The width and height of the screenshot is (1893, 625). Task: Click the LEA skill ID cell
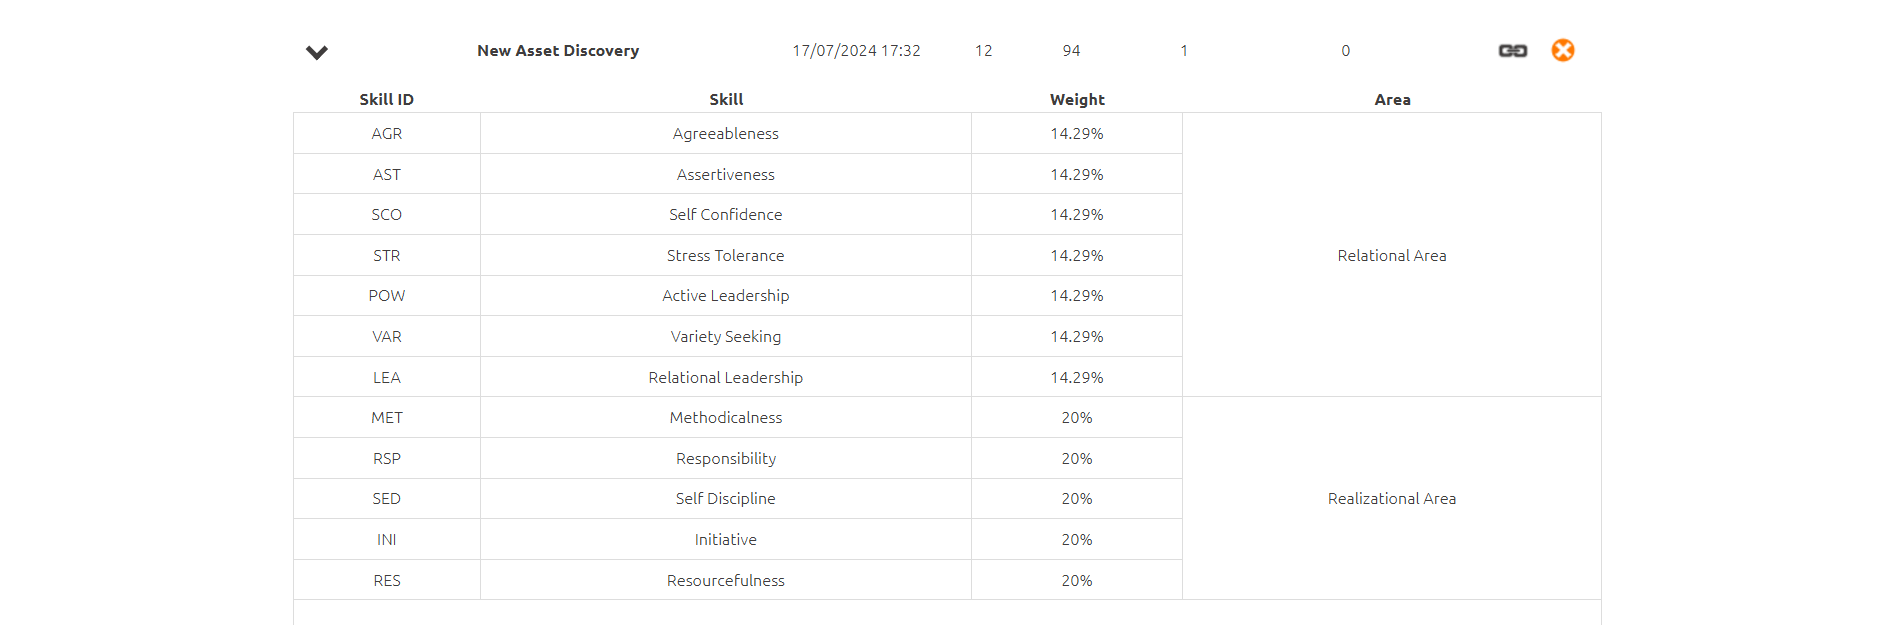coord(387,377)
